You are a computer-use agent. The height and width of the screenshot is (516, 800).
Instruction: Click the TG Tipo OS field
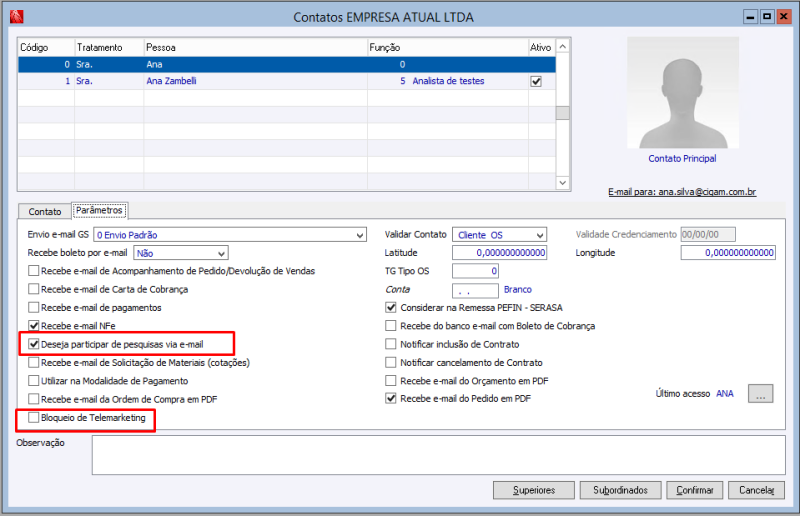476,271
